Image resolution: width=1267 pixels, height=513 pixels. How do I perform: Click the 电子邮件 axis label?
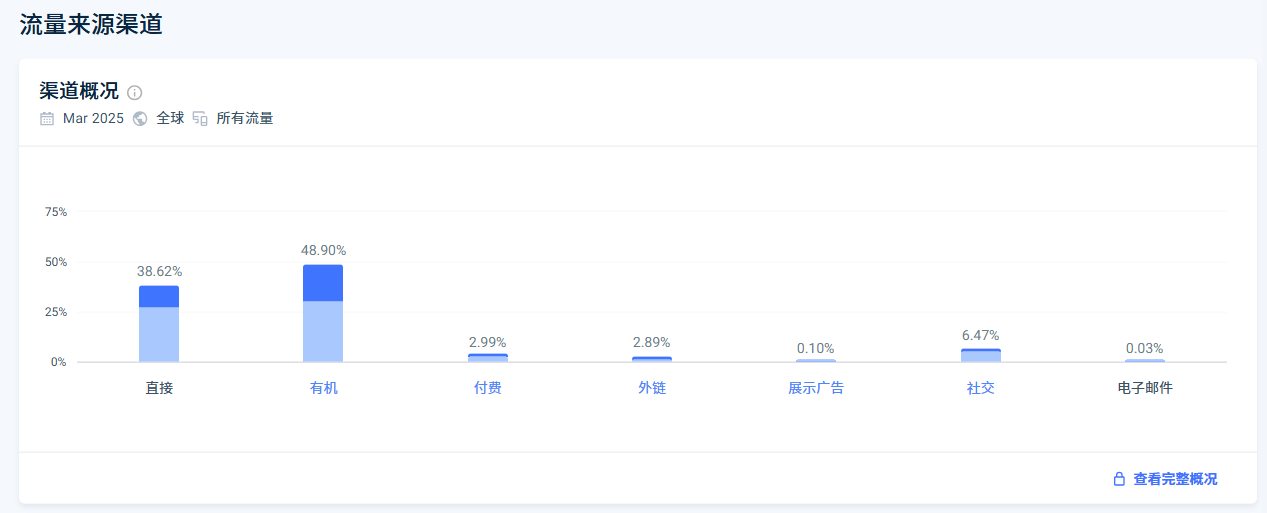click(1145, 388)
